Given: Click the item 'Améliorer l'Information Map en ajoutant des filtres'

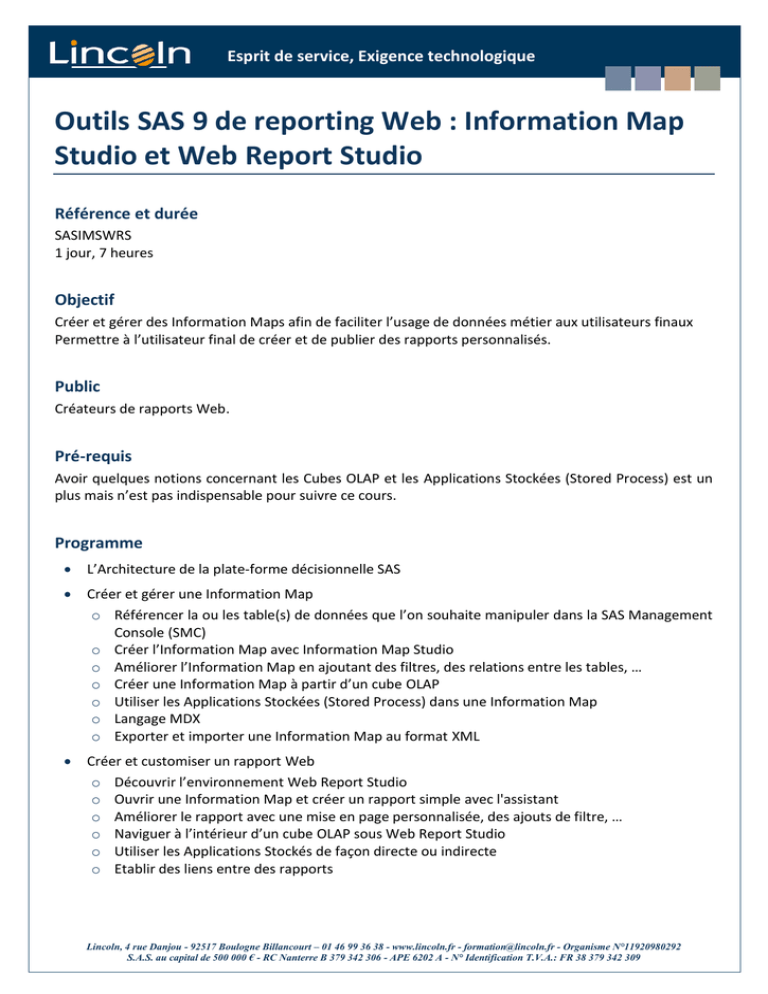Looking at the screenshot, I should (378, 668).
